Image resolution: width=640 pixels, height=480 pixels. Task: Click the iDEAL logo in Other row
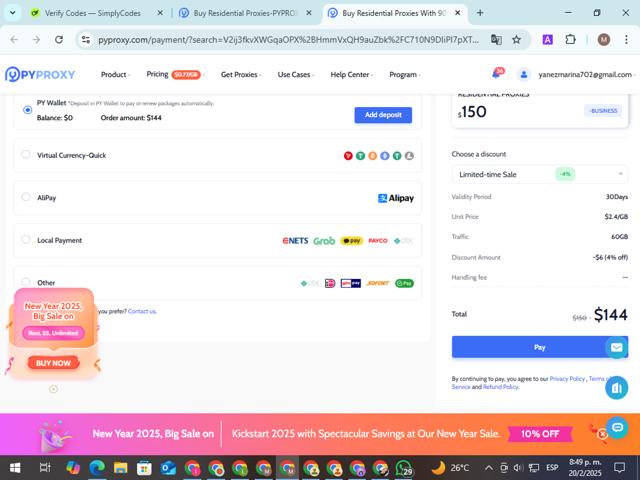point(330,283)
